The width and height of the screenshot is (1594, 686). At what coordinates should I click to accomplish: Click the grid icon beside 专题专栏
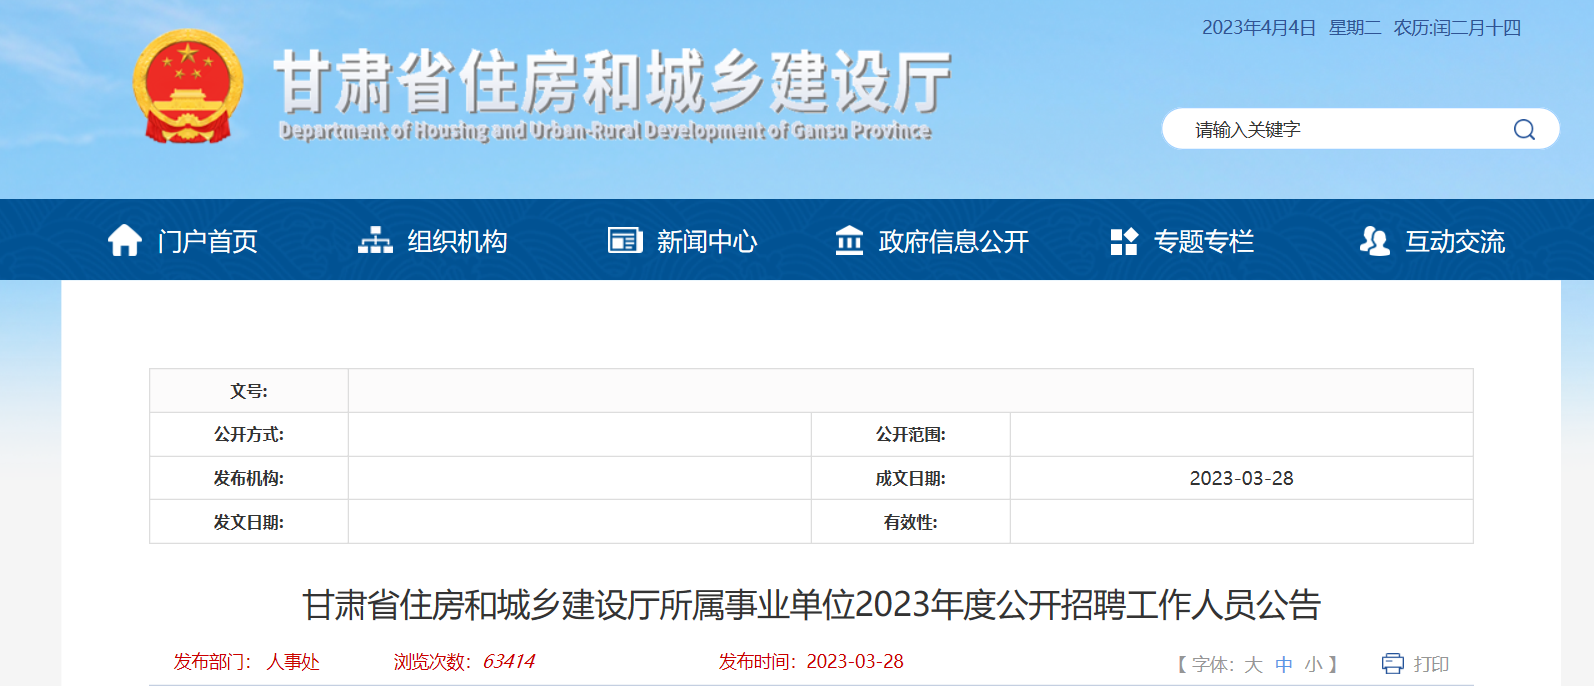1124,241
